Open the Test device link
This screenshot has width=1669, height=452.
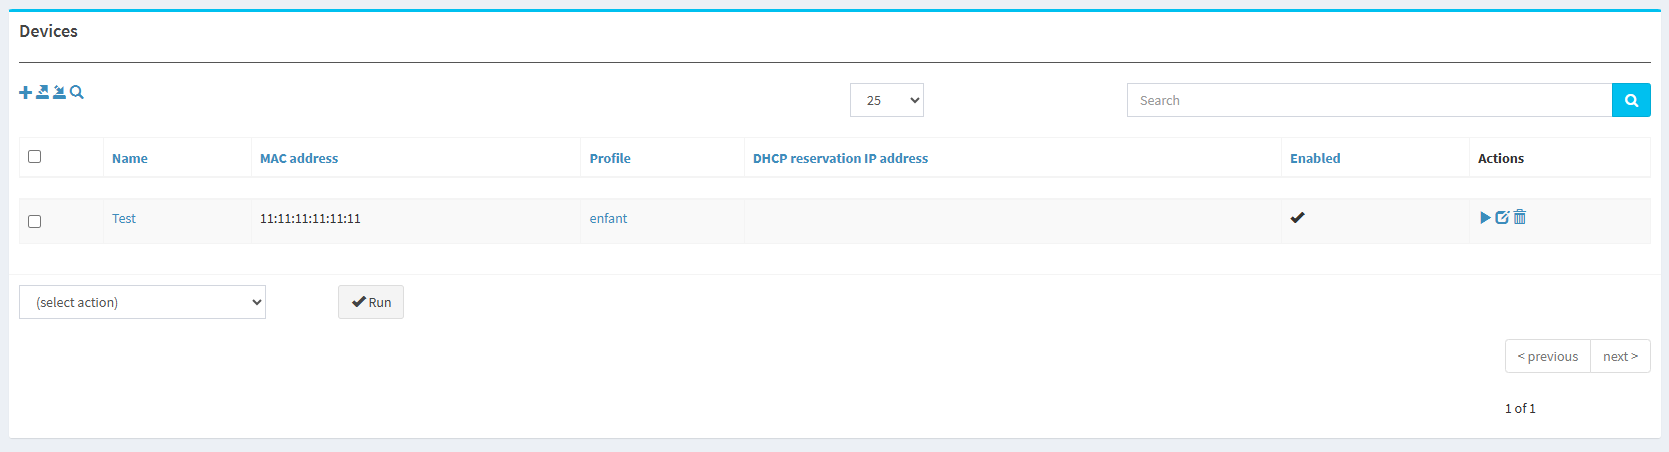(x=124, y=218)
